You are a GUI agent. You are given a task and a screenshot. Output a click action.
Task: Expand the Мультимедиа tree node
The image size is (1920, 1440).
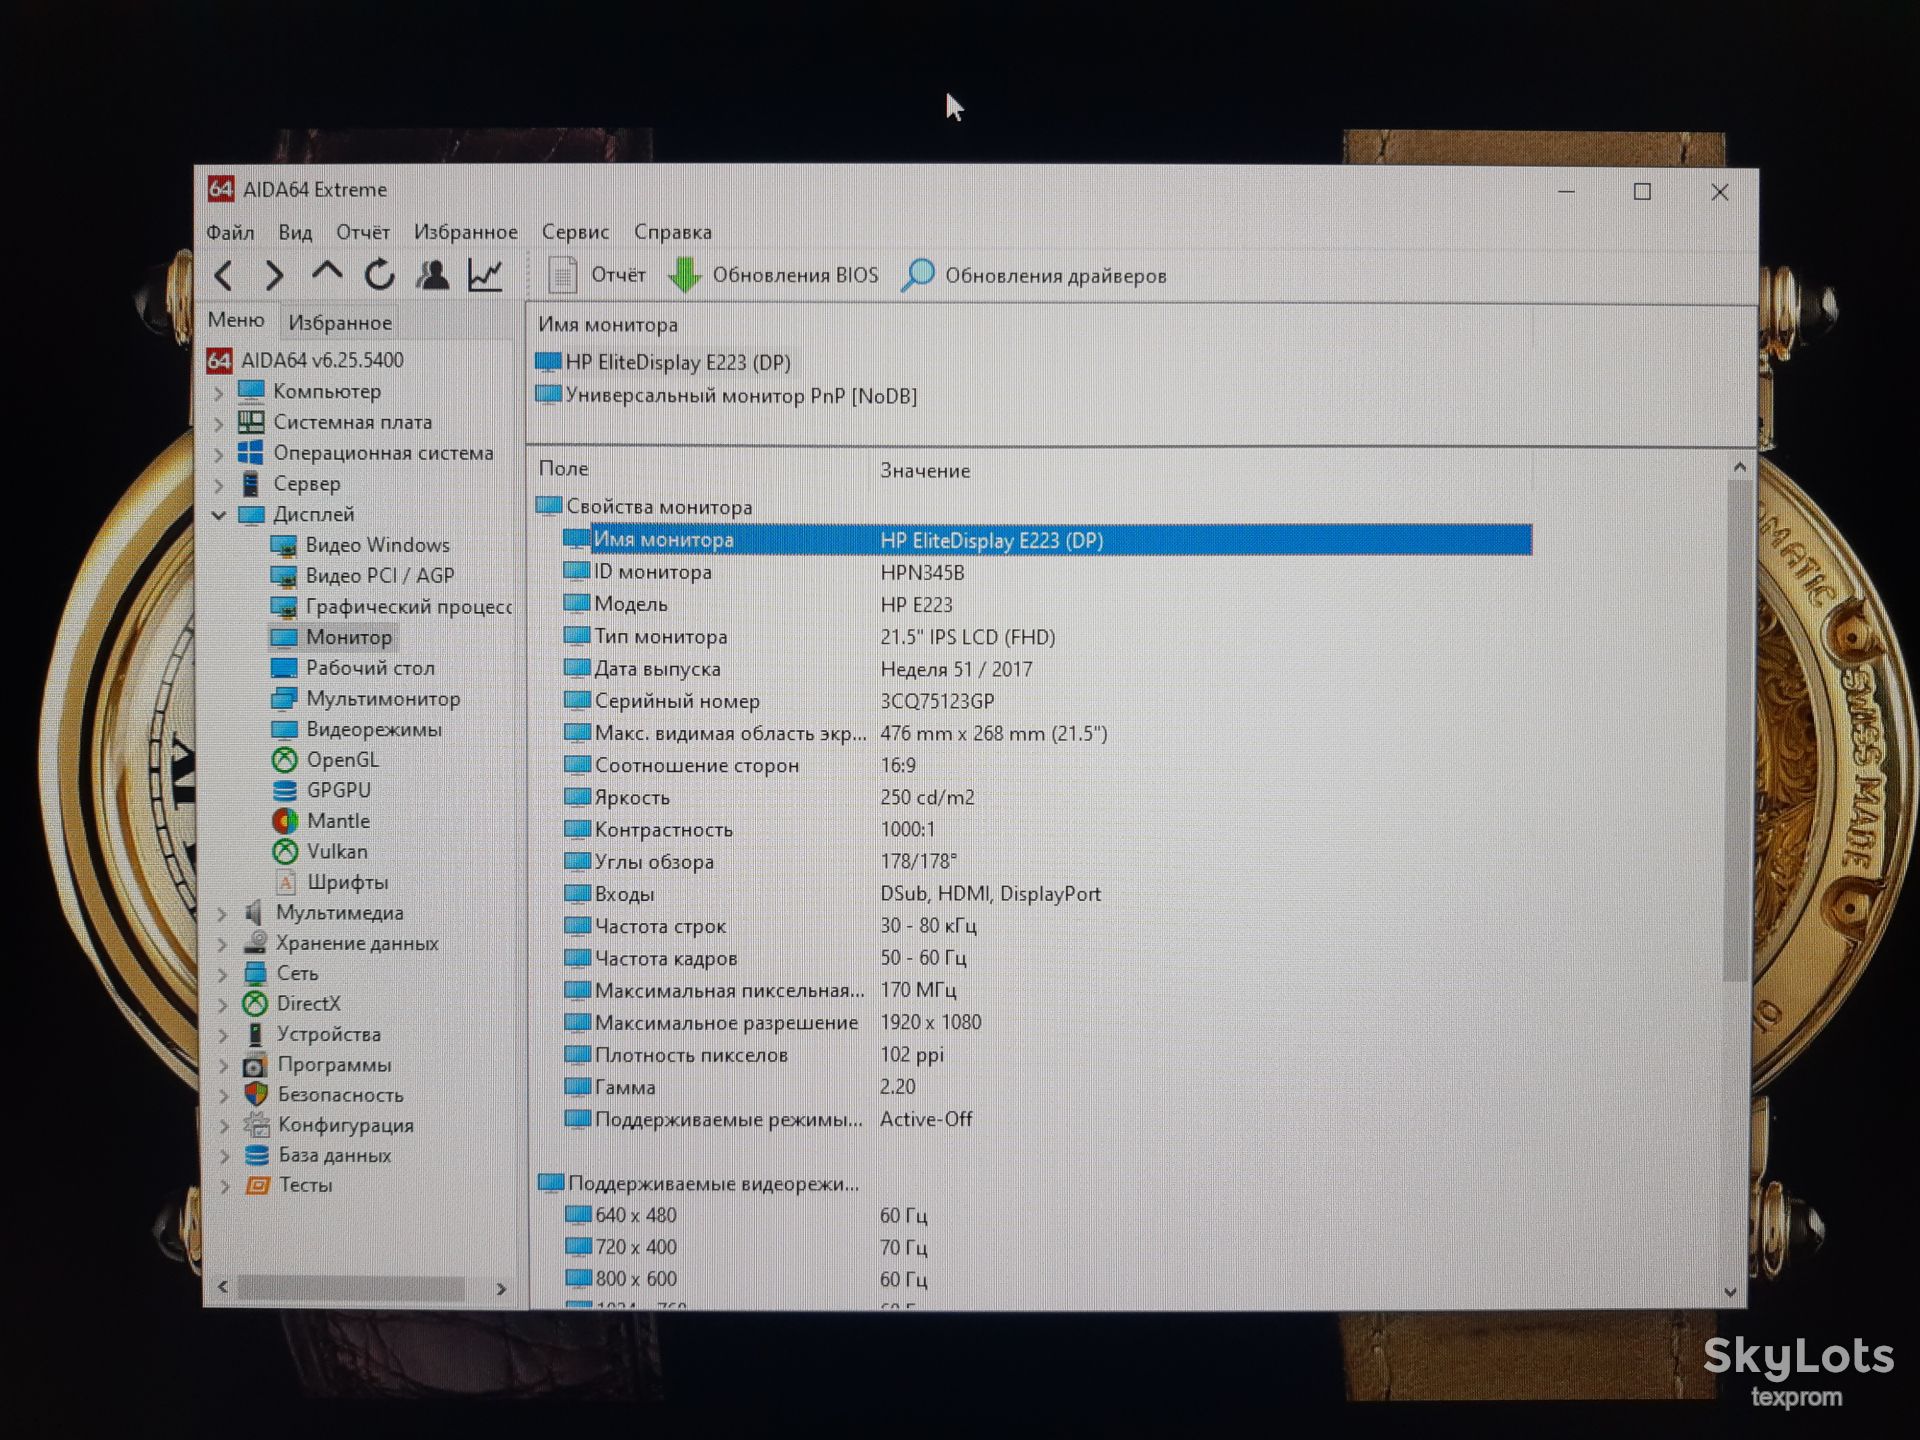coord(223,913)
